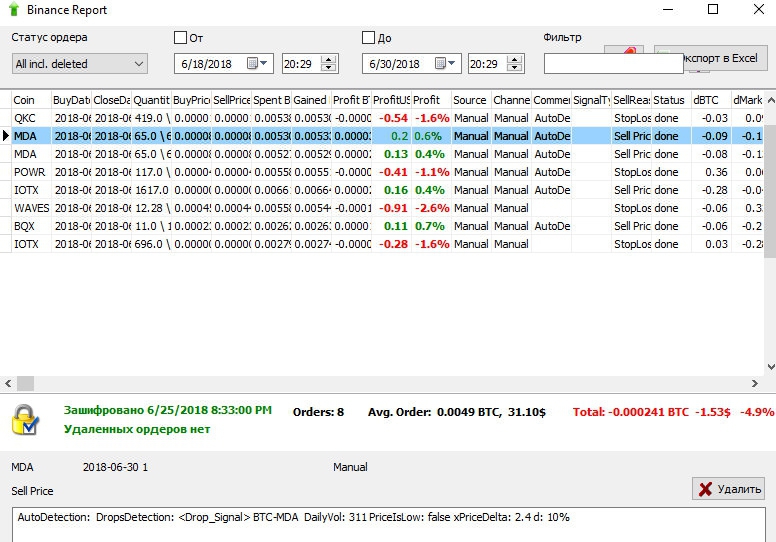Click the 'Orders: 8' summary text

coord(318,412)
